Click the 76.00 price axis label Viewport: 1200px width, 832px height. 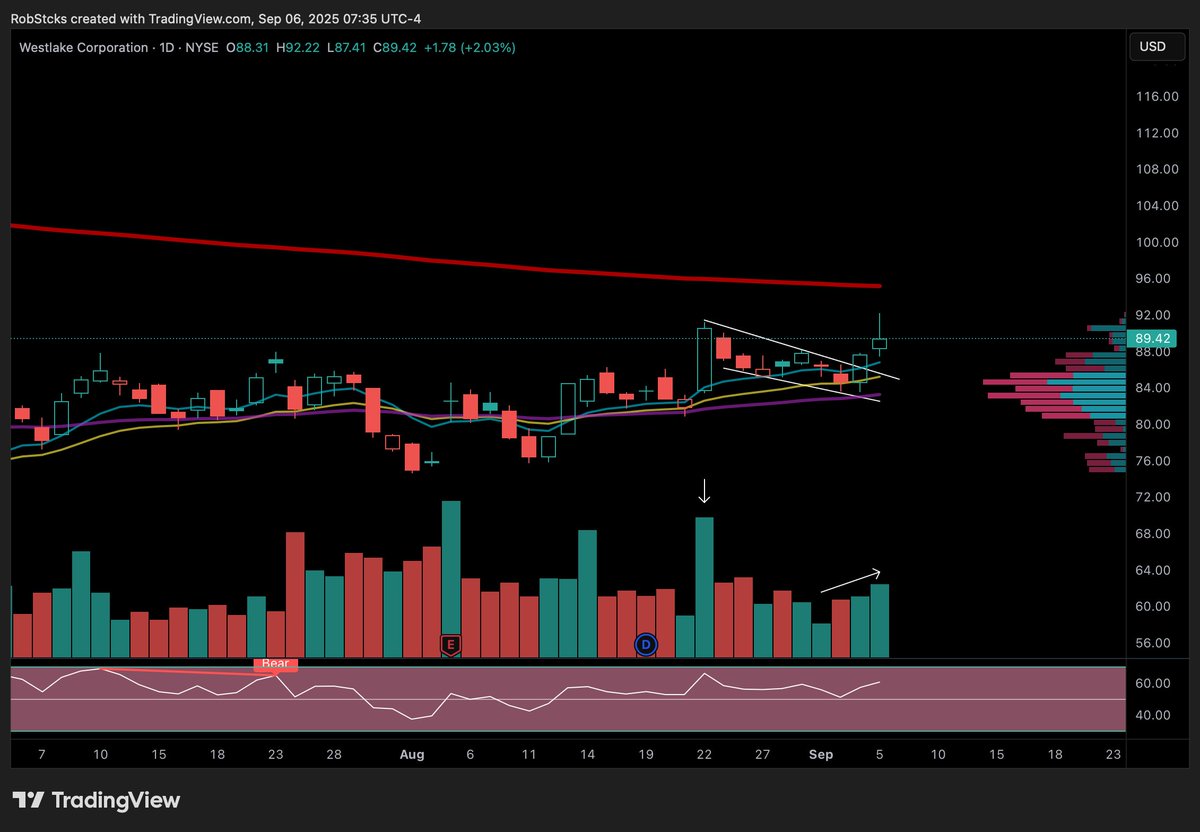pyautogui.click(x=1154, y=461)
